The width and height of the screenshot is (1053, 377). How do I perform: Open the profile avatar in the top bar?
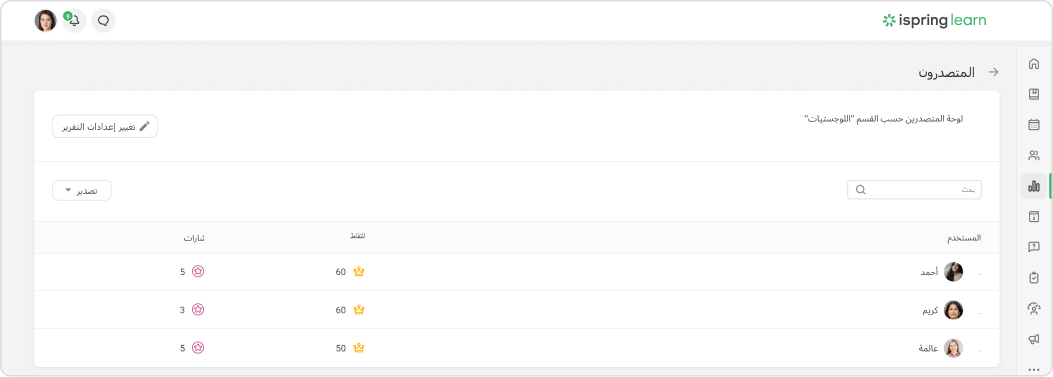(x=46, y=21)
